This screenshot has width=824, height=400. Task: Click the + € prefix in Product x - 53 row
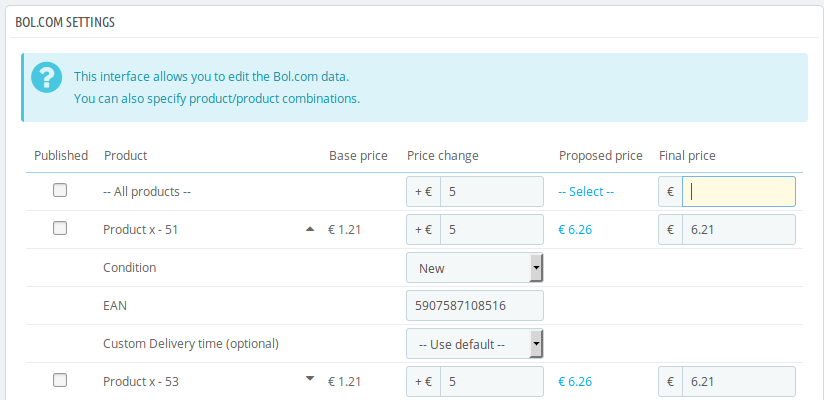(x=424, y=382)
